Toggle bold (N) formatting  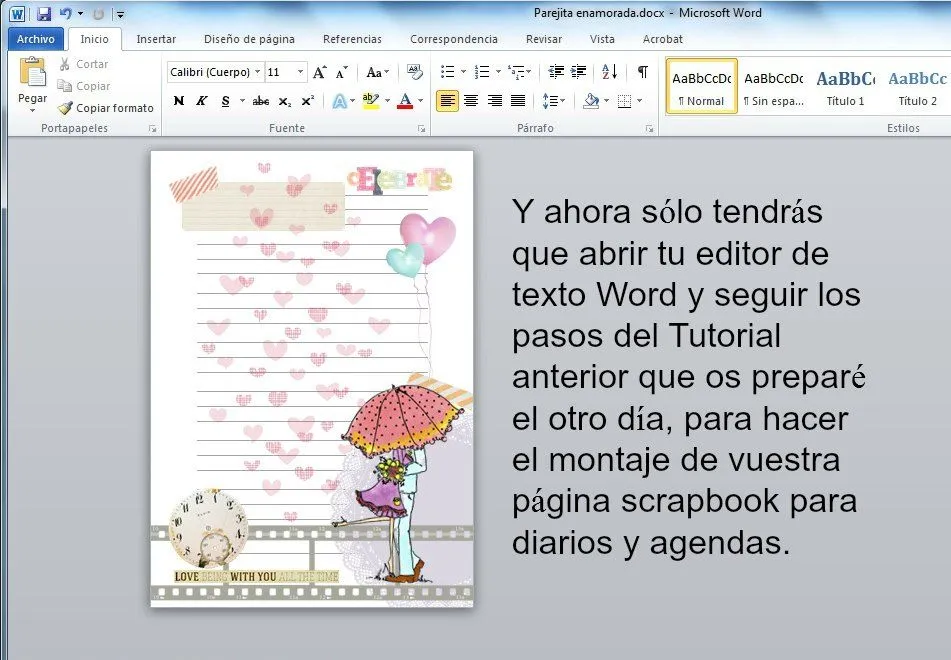(178, 101)
